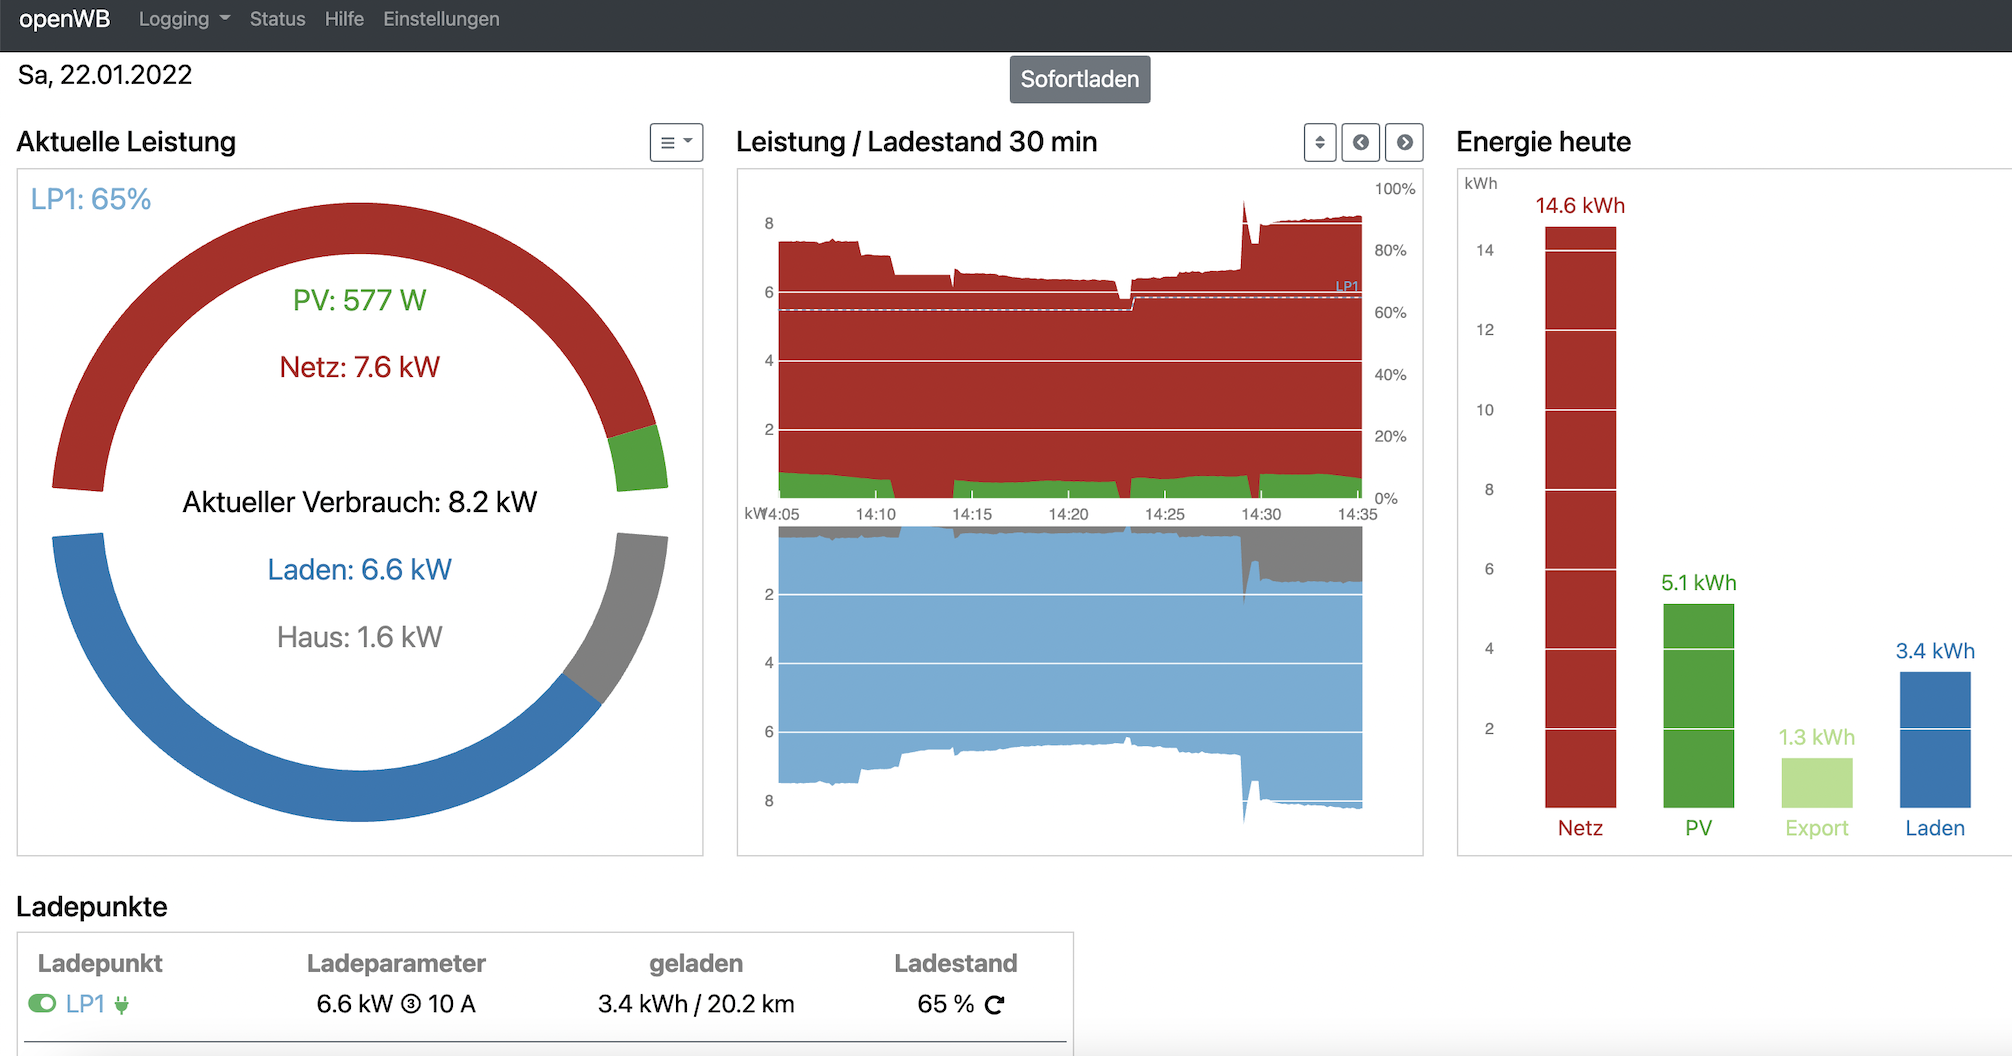The width and height of the screenshot is (2012, 1056).
Task: Refresh the Ladestand 65 % value
Action: (994, 1005)
